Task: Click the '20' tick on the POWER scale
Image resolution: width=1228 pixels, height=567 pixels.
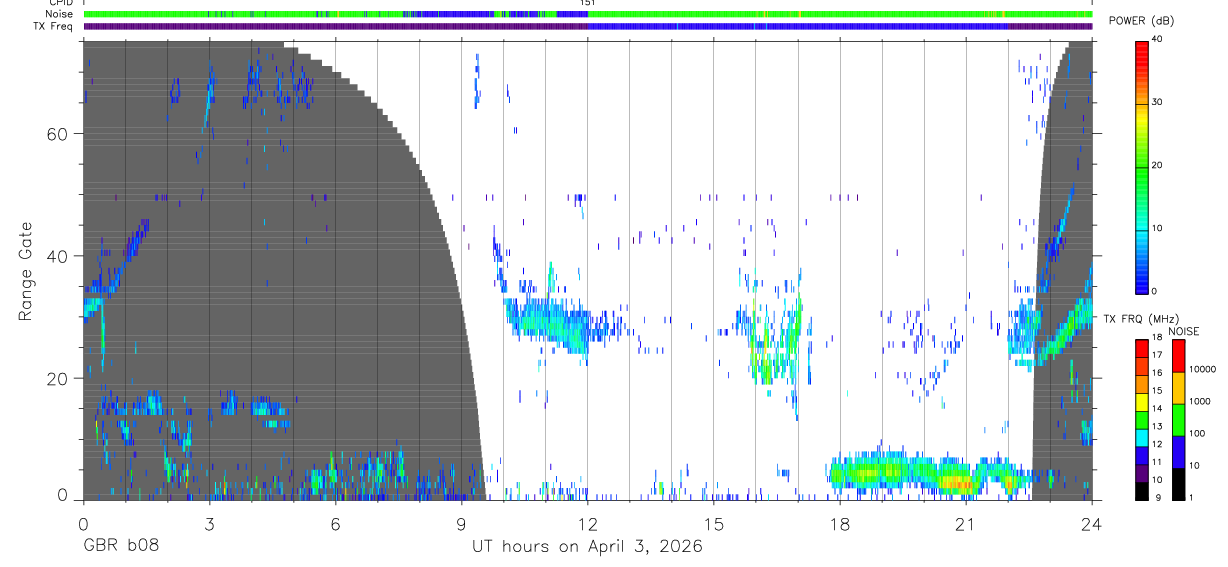Action: 1158,165
